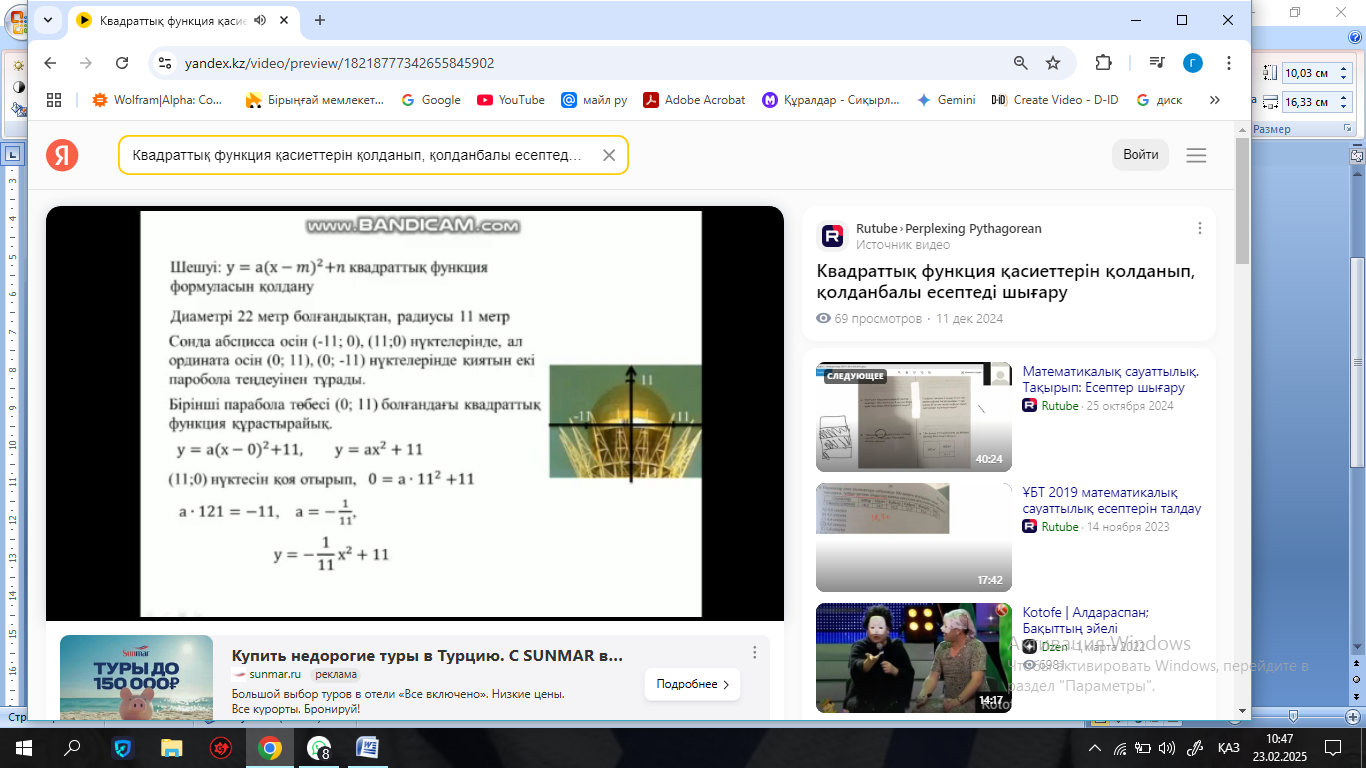Viewport: 1366px width, 768px height.
Task: Mute the tab via speaker icon
Action: tap(261, 20)
